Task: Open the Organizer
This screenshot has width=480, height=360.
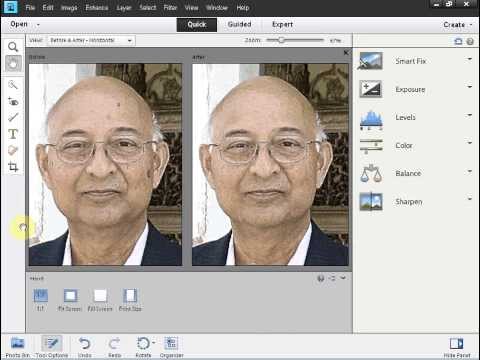Action: pyautogui.click(x=171, y=347)
